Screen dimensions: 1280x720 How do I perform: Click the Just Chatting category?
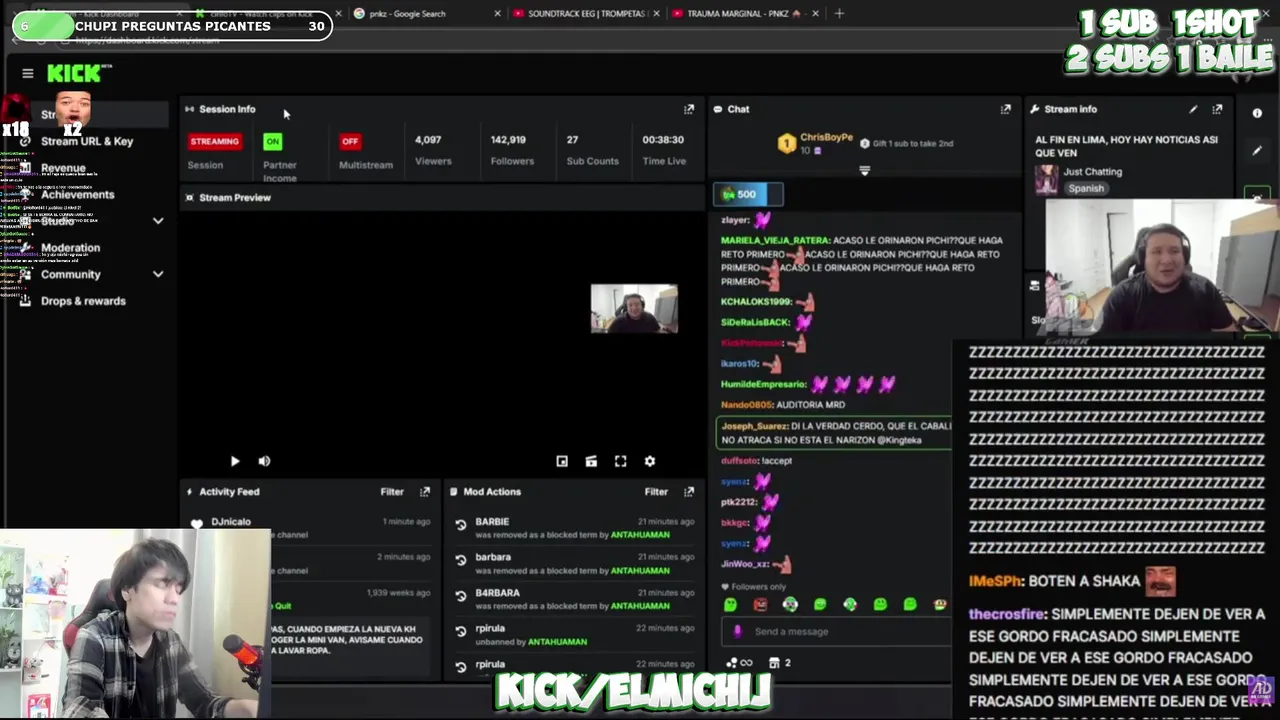[1092, 172]
